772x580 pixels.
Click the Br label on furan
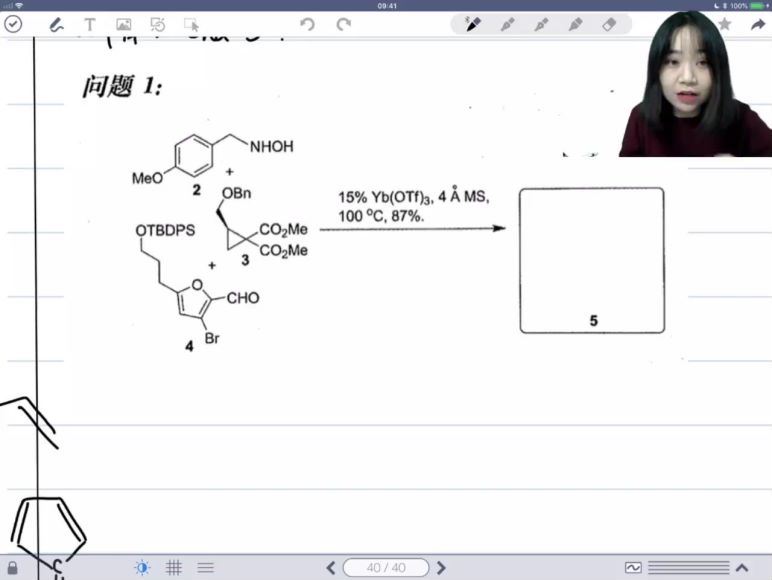(212, 338)
